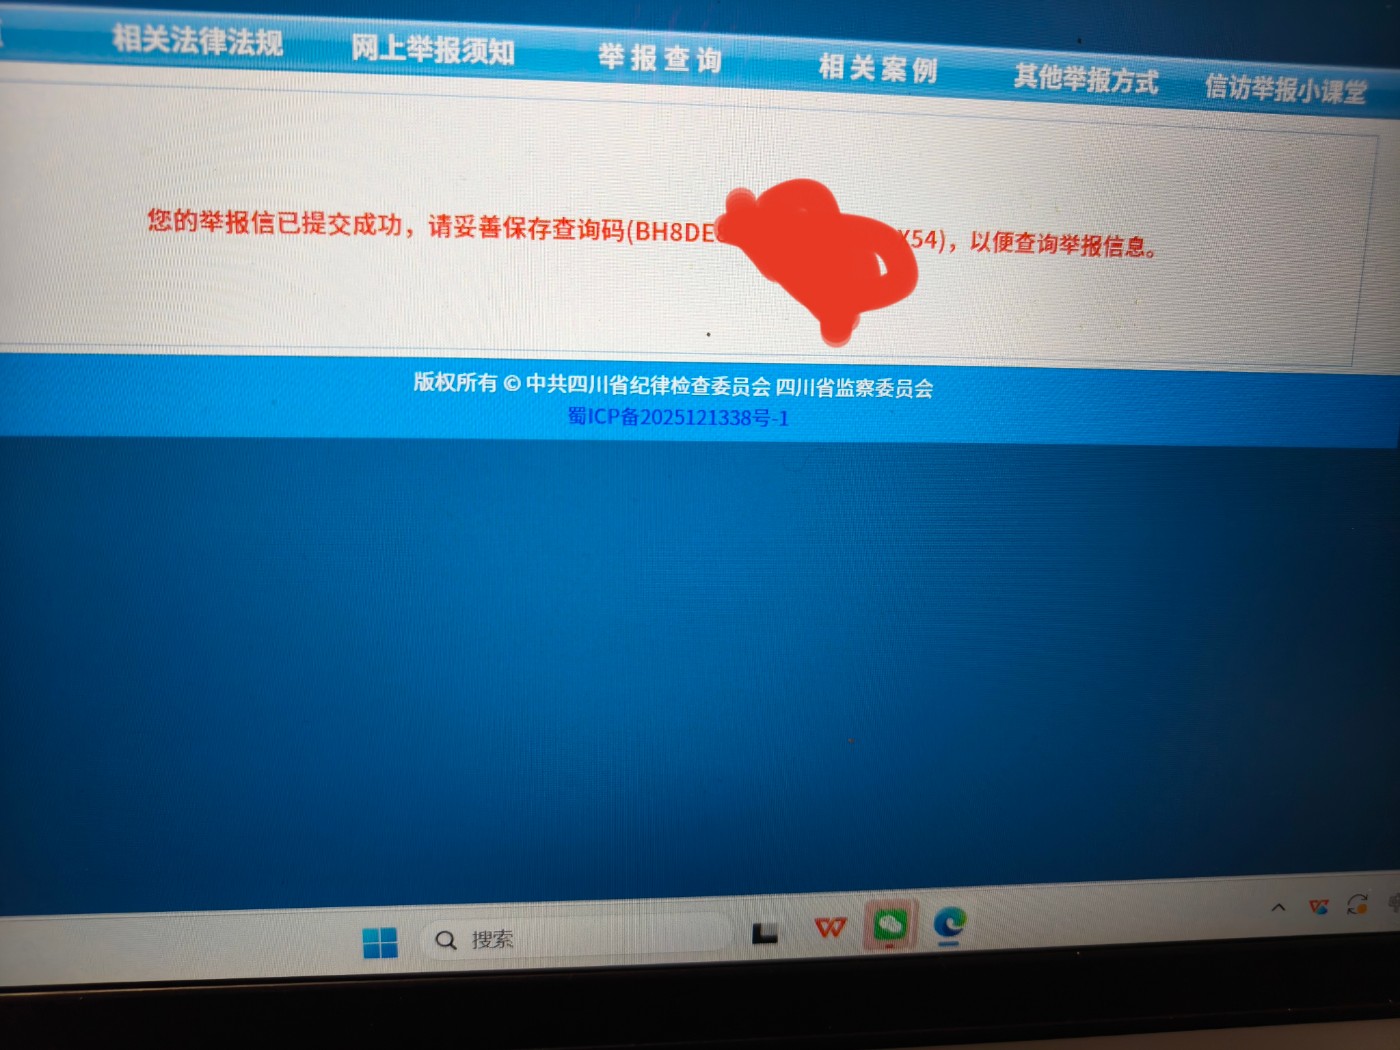Screen dimensions: 1400x1050
Task: Click the 版权所有 copyright footer text
Action: (x=673, y=385)
